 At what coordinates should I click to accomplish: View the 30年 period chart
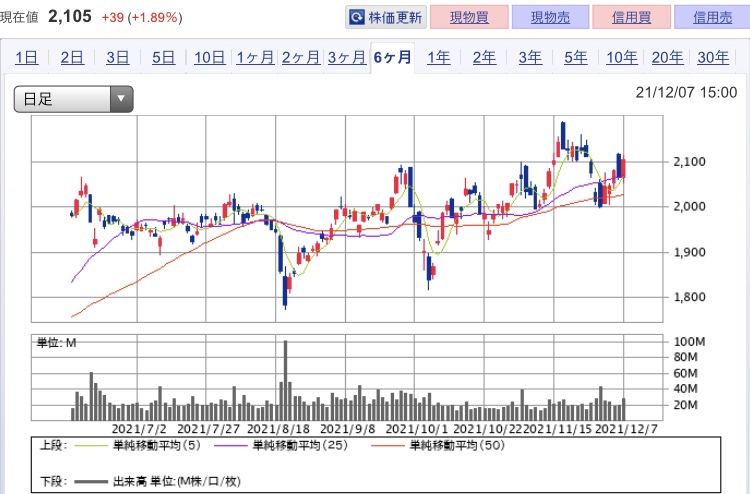tap(713, 57)
